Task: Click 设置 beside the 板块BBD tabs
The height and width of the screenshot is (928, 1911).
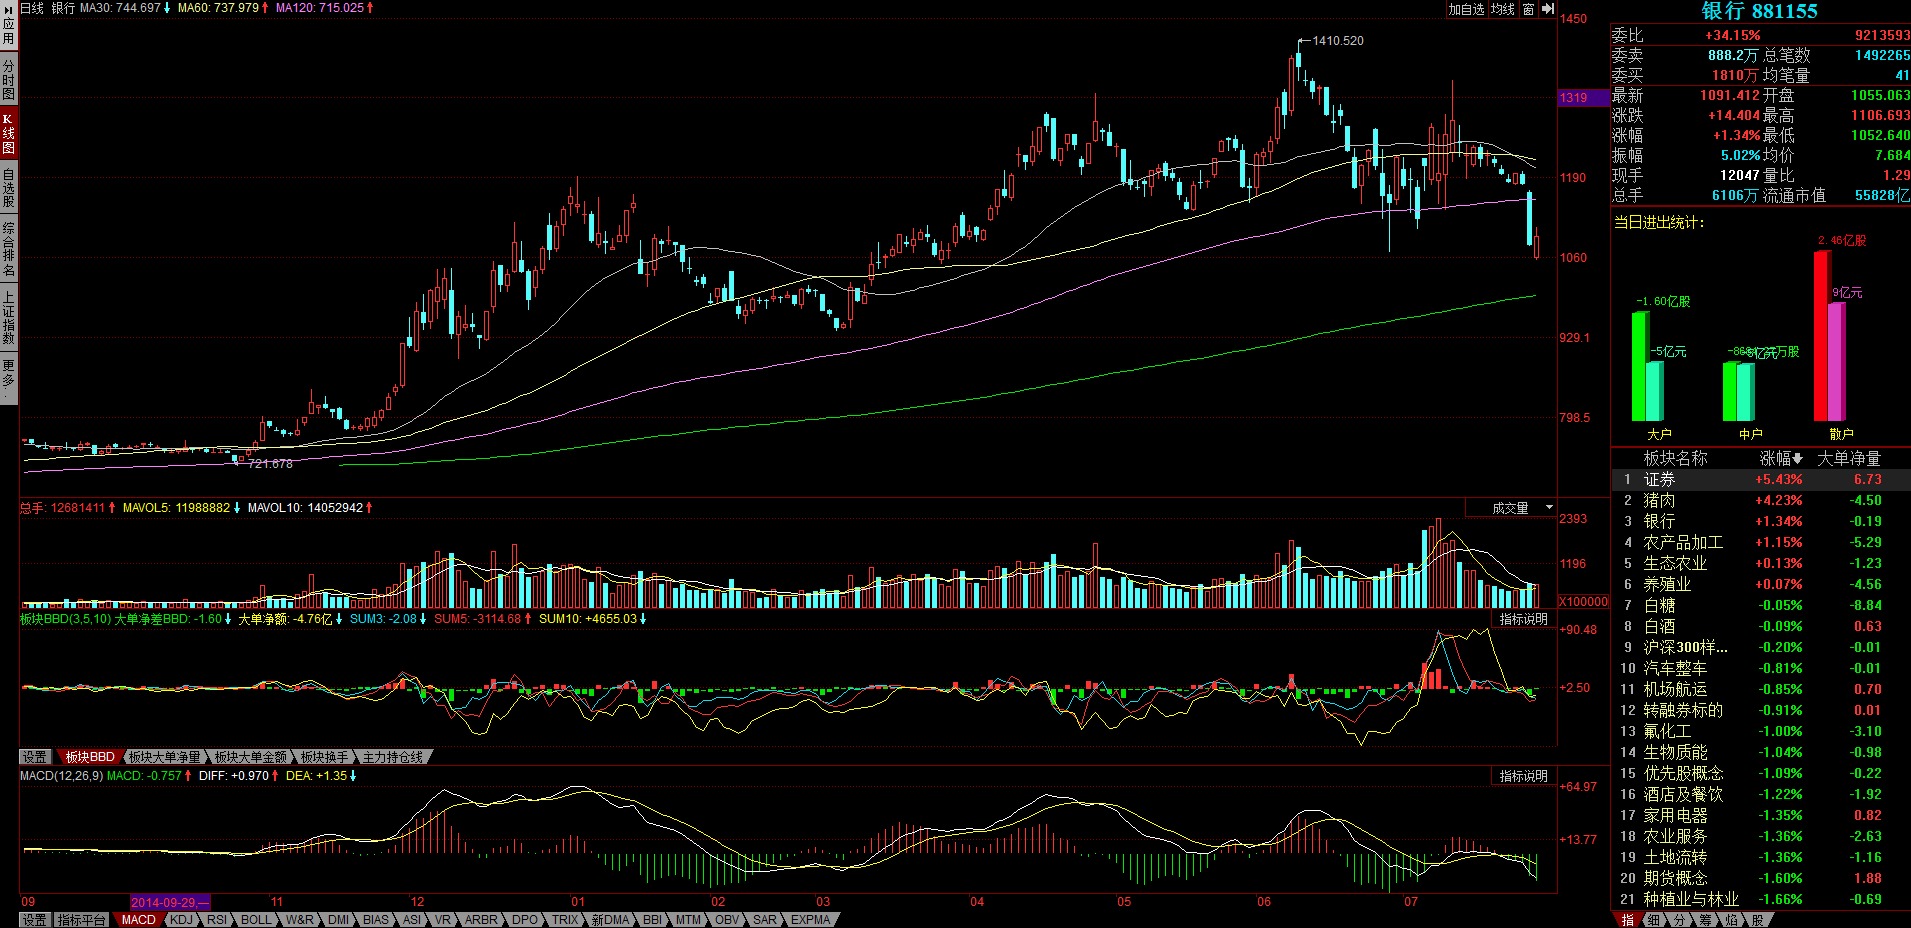Action: click(35, 757)
